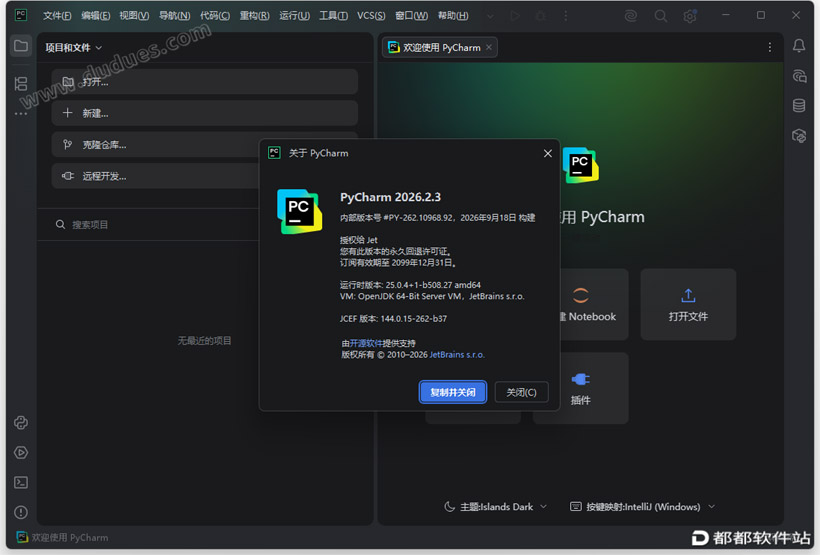Expand the Projects and Files dropdown
This screenshot has width=820, height=555.
73,48
